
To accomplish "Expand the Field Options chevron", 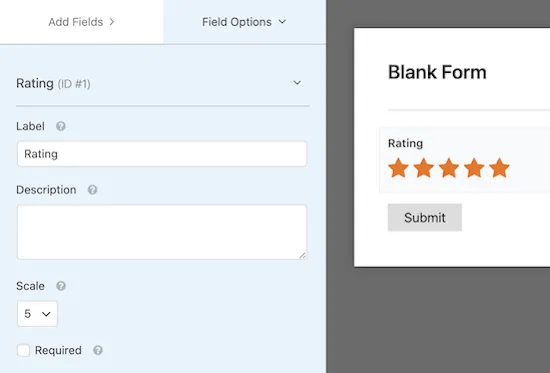I will coord(282,22).
